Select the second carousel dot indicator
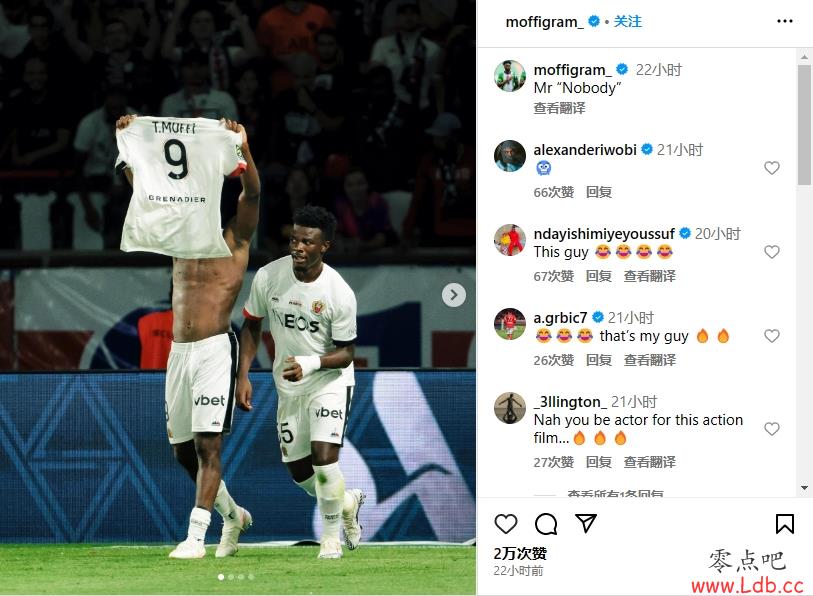Viewport: 813px width, 596px height. 231,577
